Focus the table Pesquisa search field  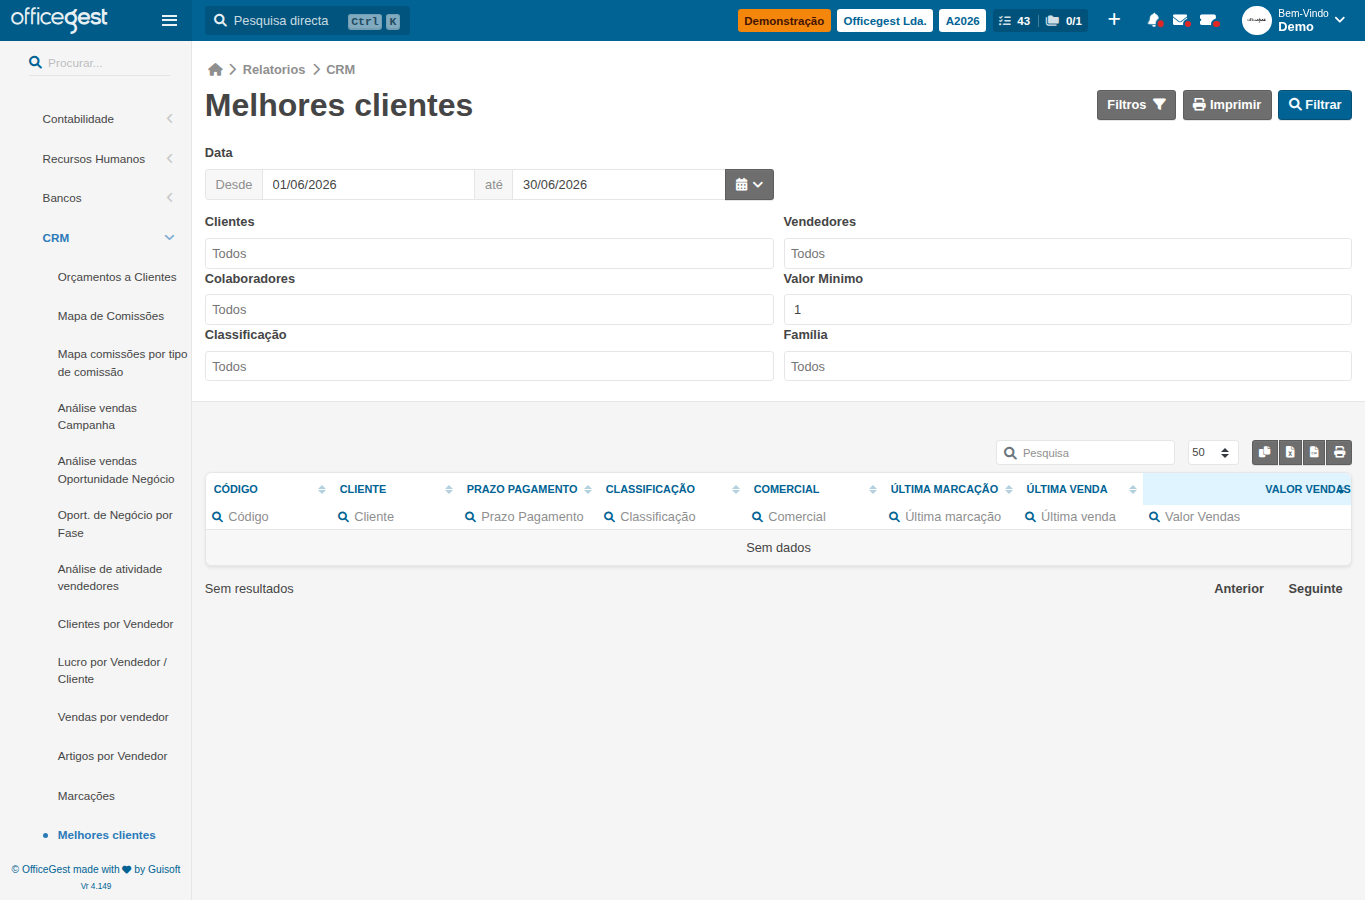pos(1085,452)
